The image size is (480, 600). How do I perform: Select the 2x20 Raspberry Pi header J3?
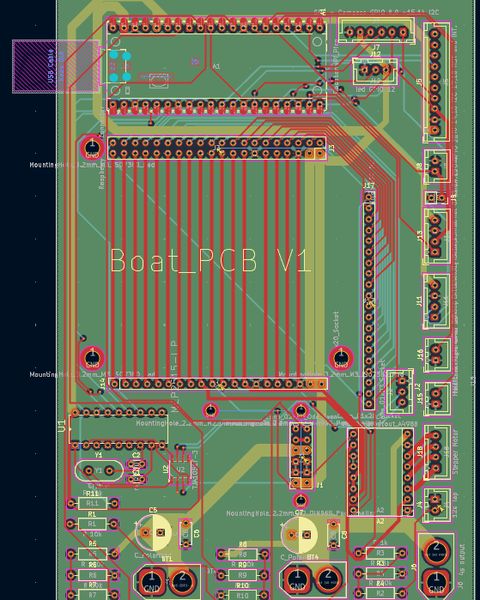pyautogui.click(x=217, y=148)
